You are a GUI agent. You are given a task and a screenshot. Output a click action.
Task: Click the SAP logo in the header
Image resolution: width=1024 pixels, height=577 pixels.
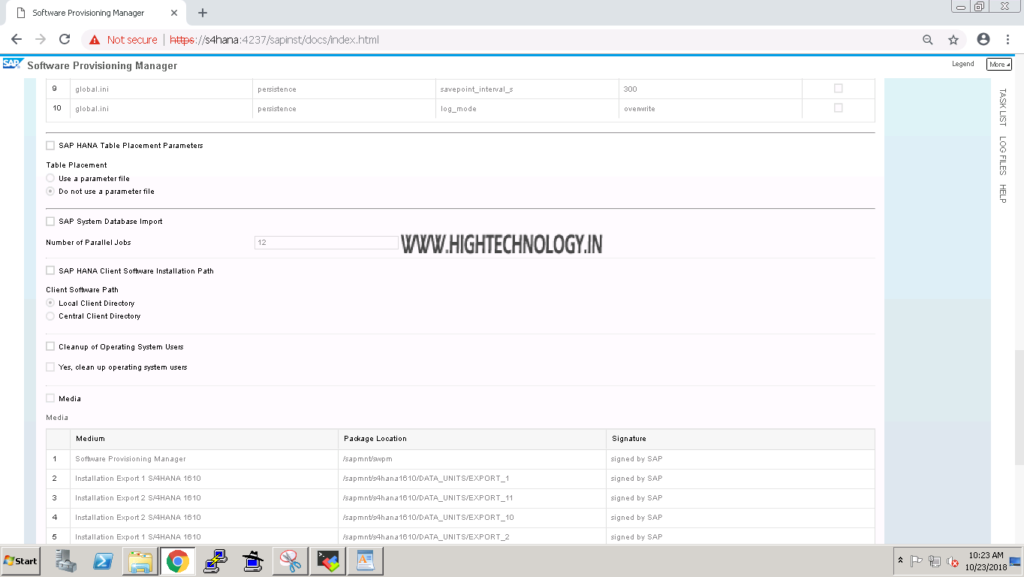pyautogui.click(x=12, y=64)
